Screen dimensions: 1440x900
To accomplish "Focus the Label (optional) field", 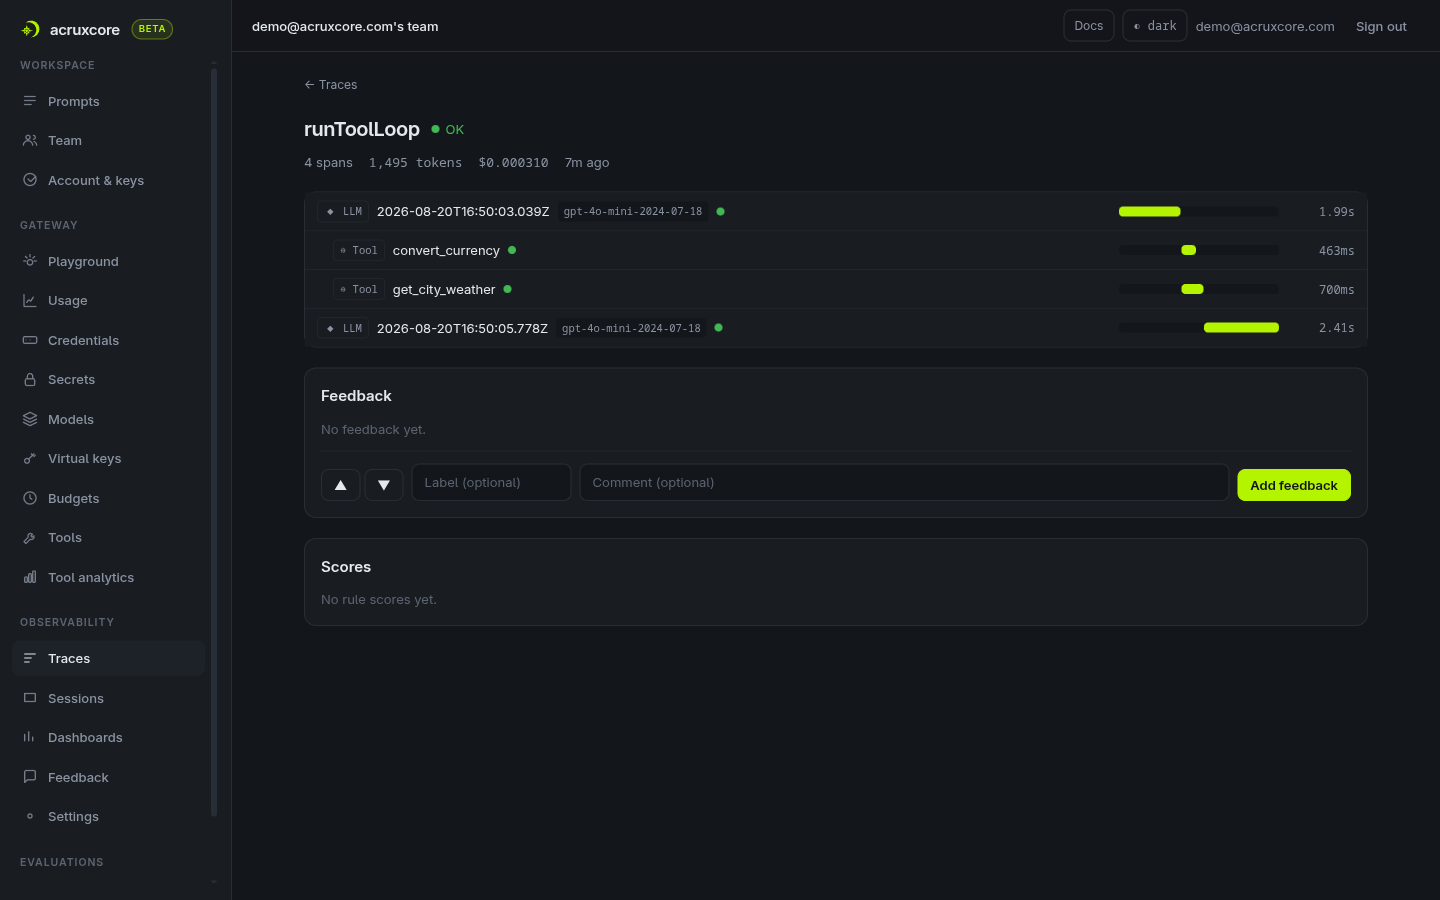I will pos(491,482).
